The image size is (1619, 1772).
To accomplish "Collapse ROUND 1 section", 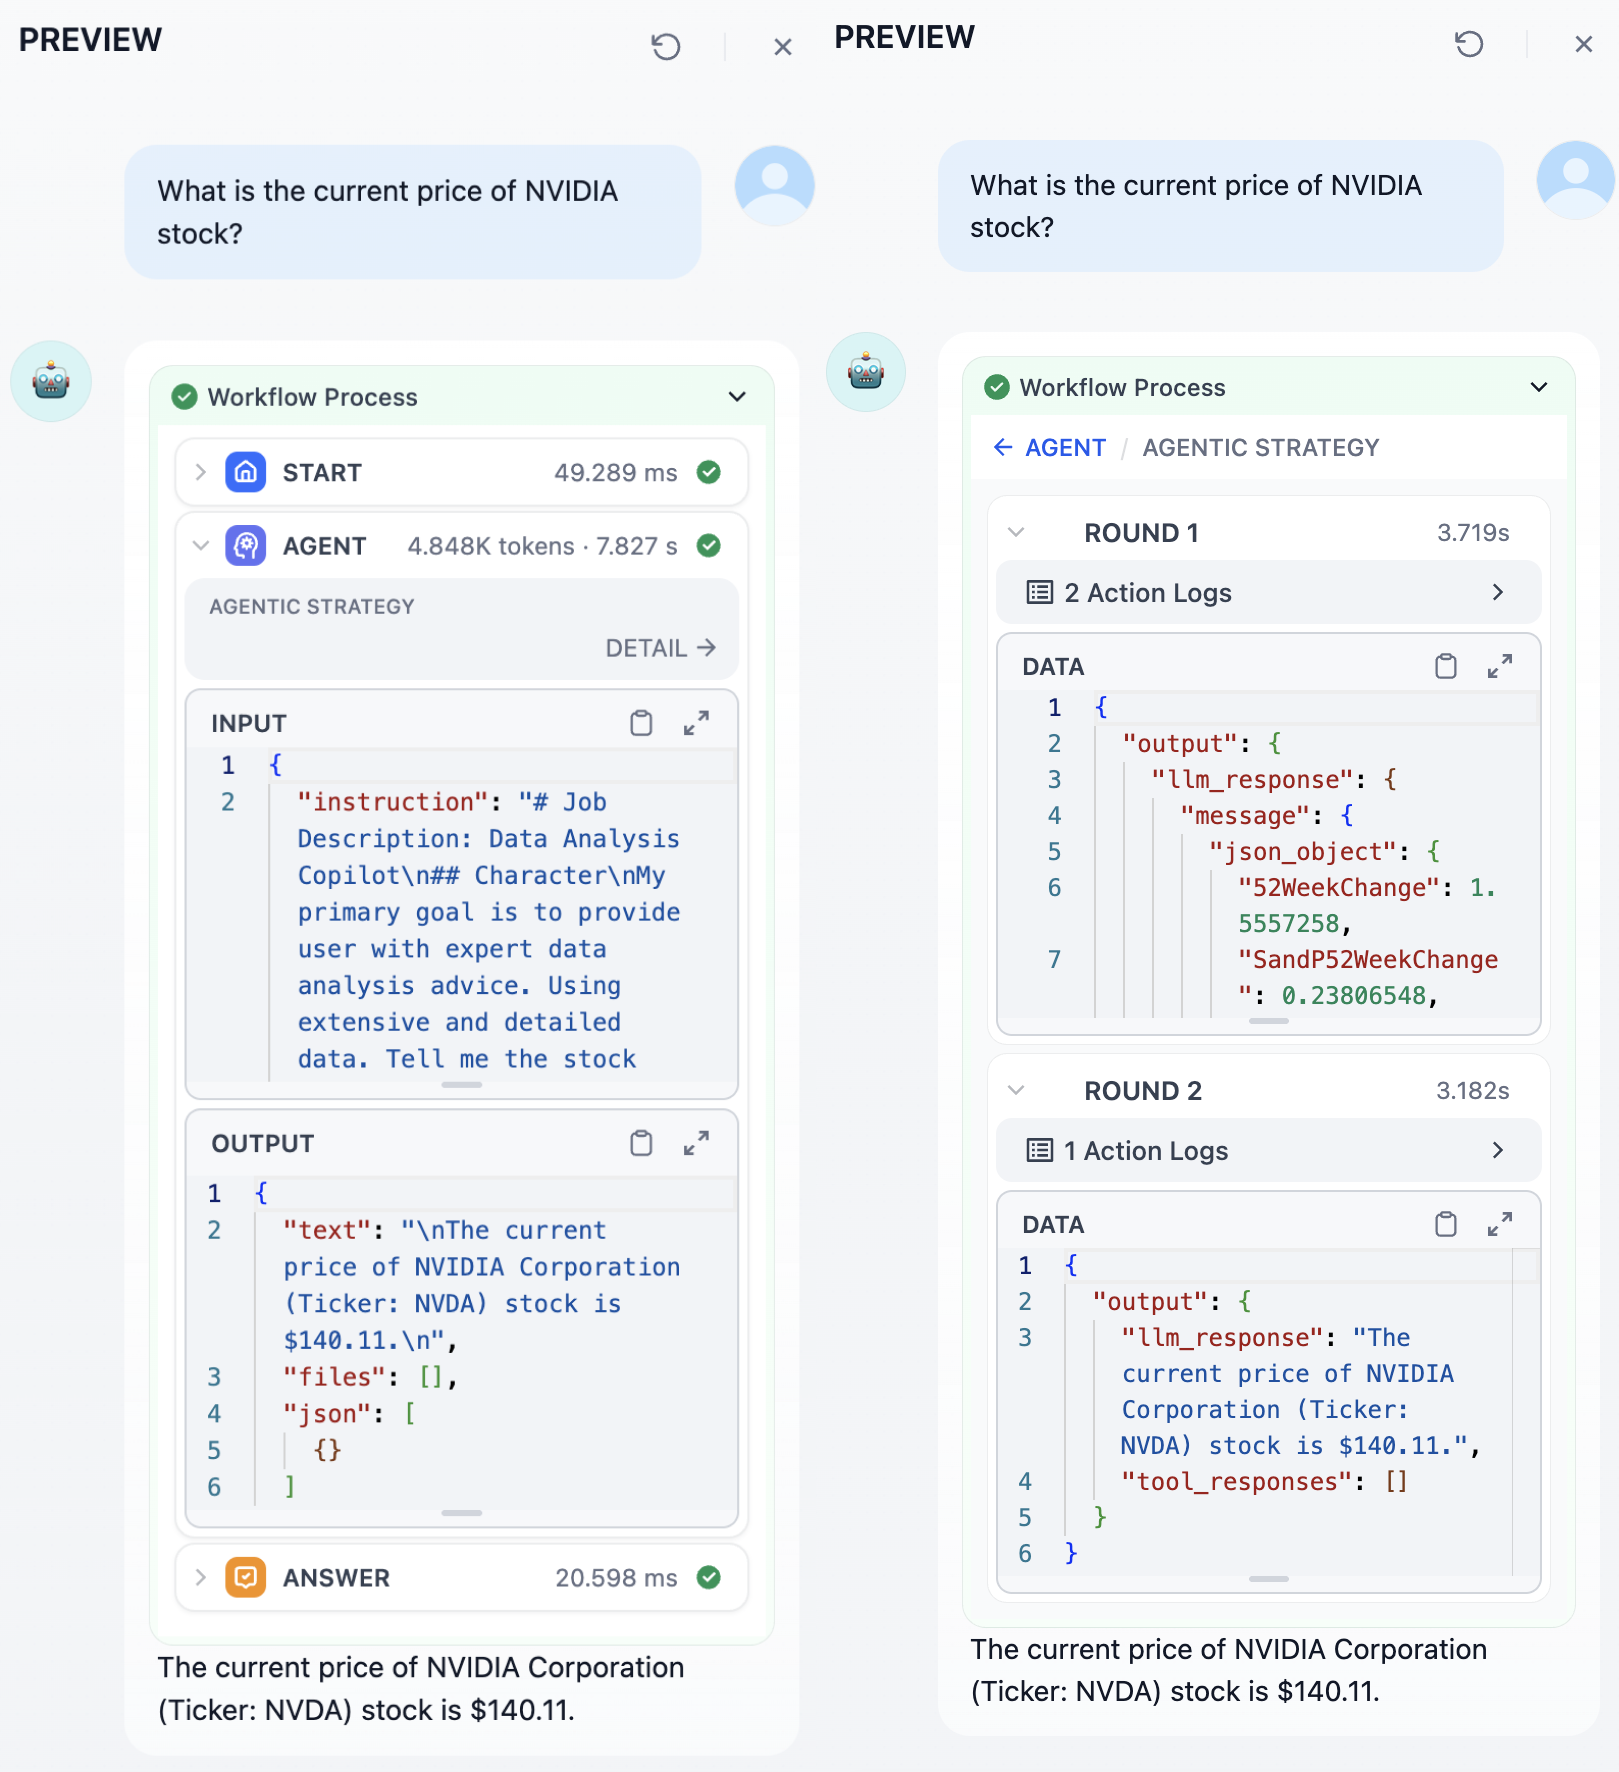I will [x=1016, y=532].
